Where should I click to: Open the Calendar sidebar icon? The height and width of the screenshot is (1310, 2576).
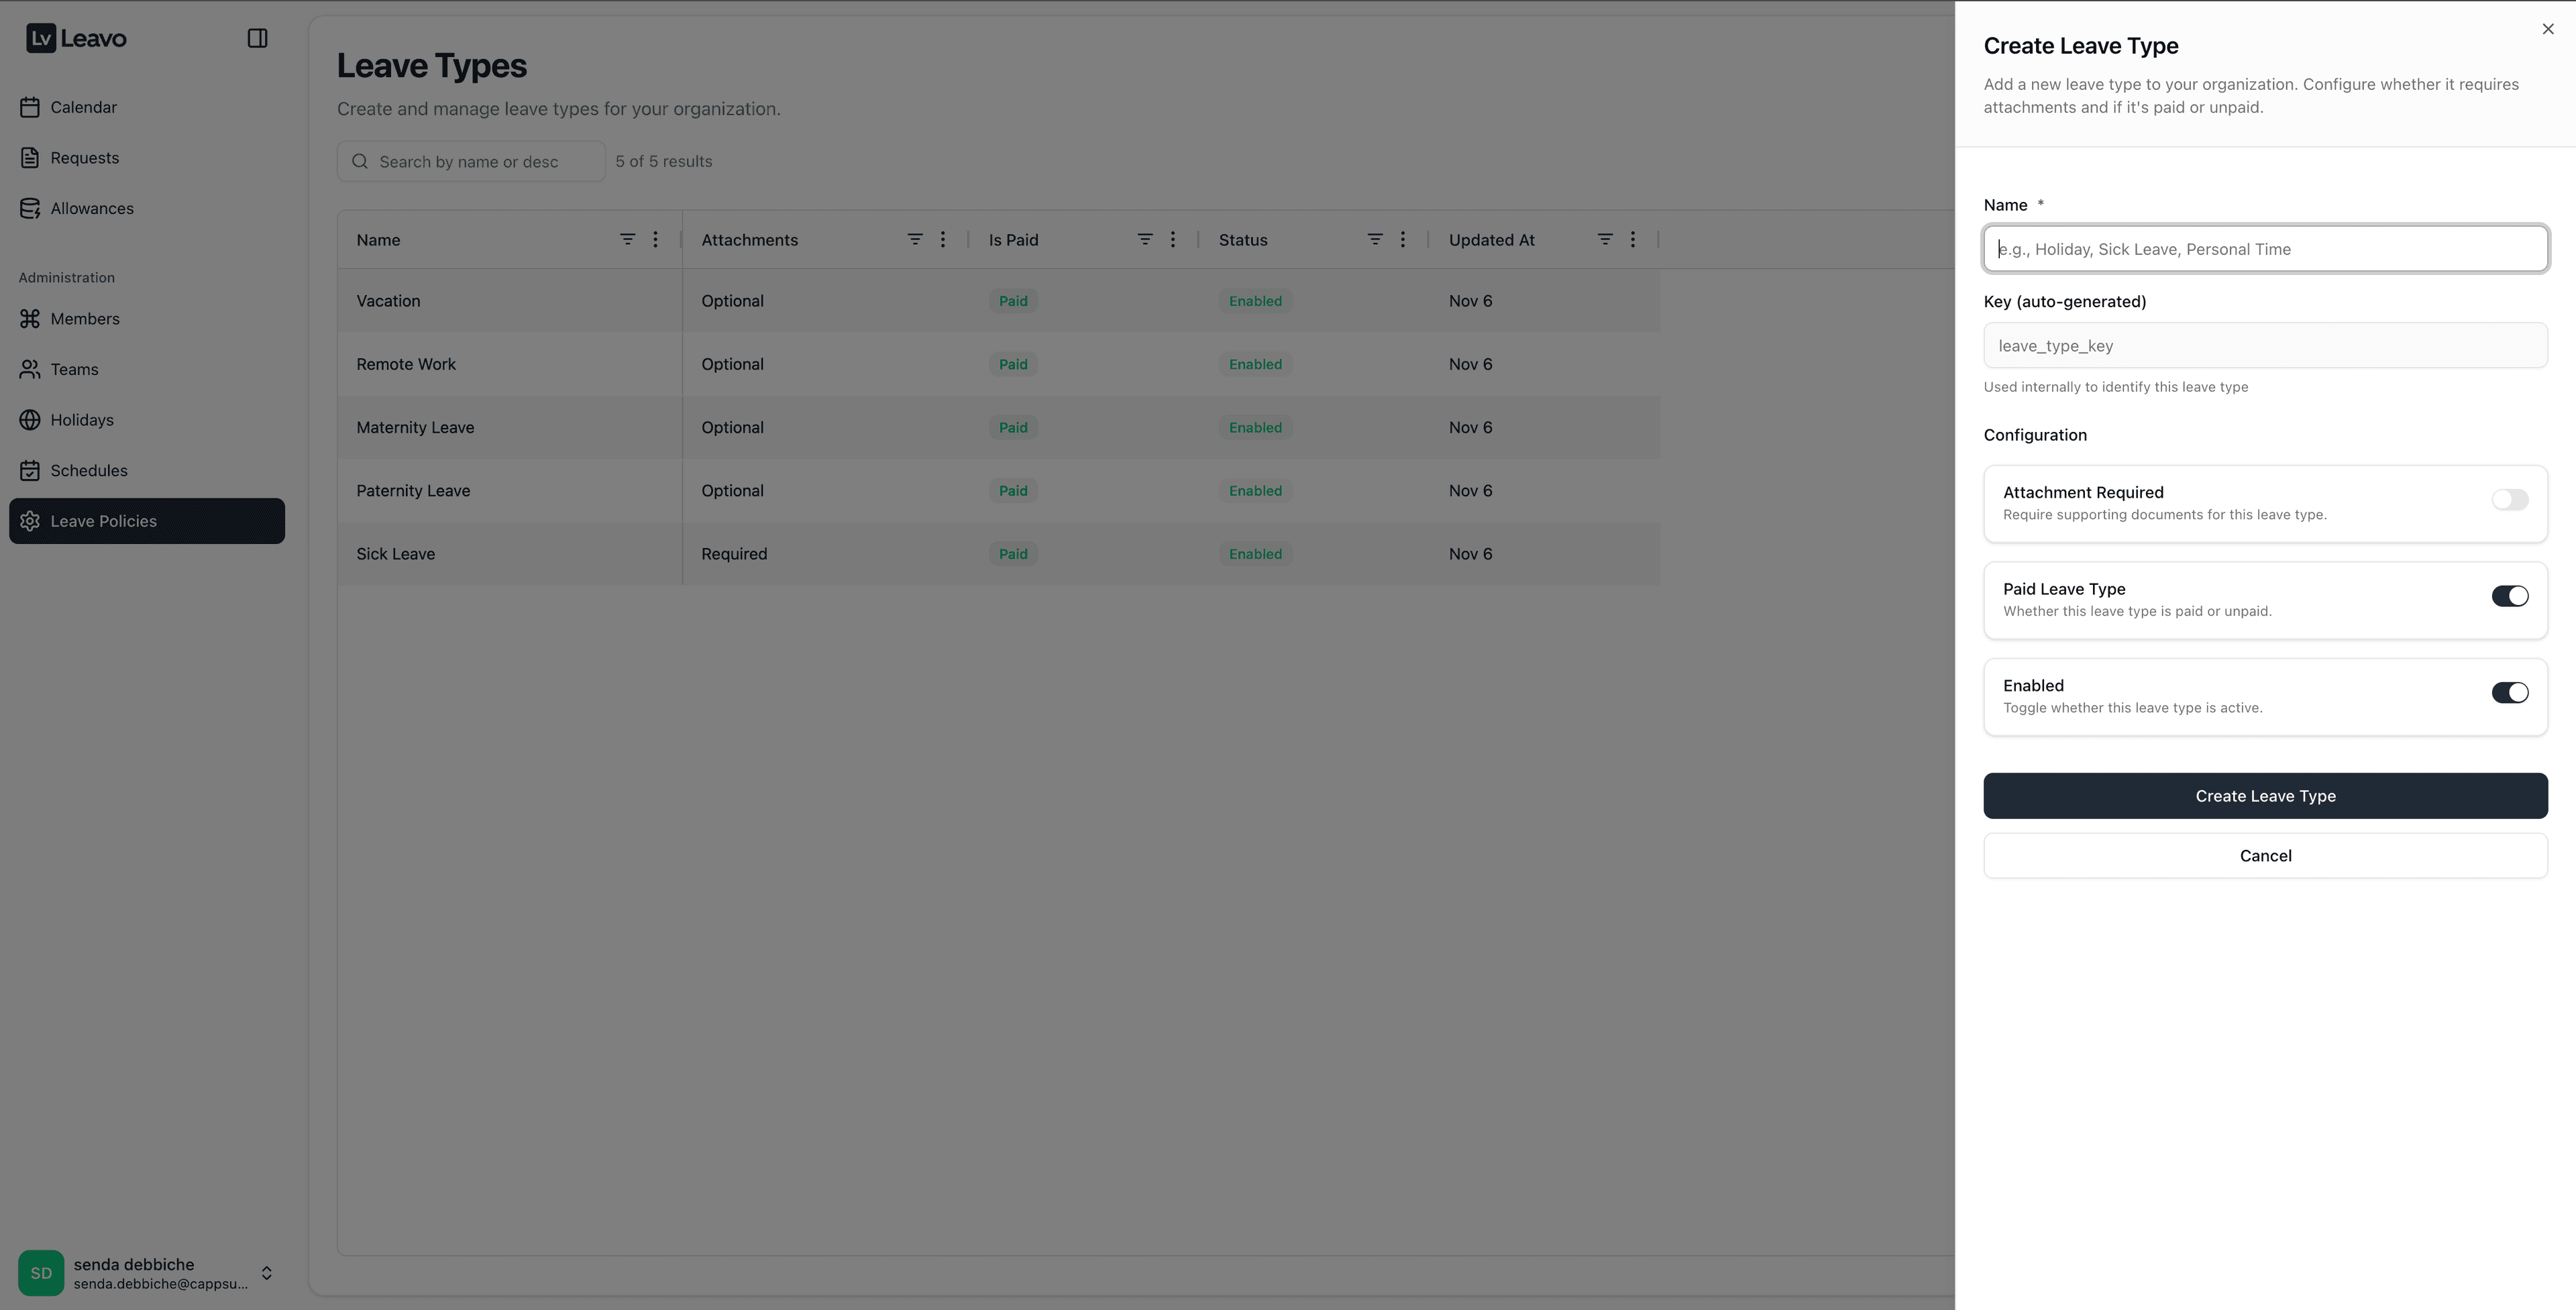tap(30, 107)
